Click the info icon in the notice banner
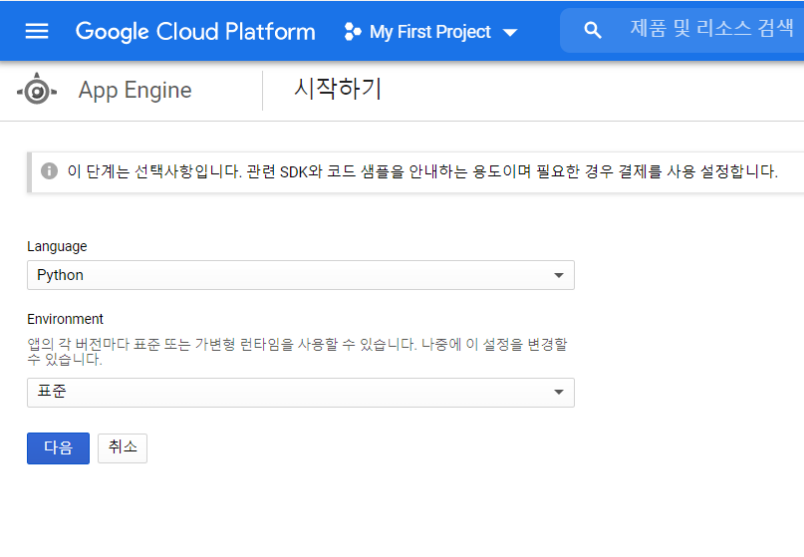The width and height of the screenshot is (804, 557). tap(49, 171)
